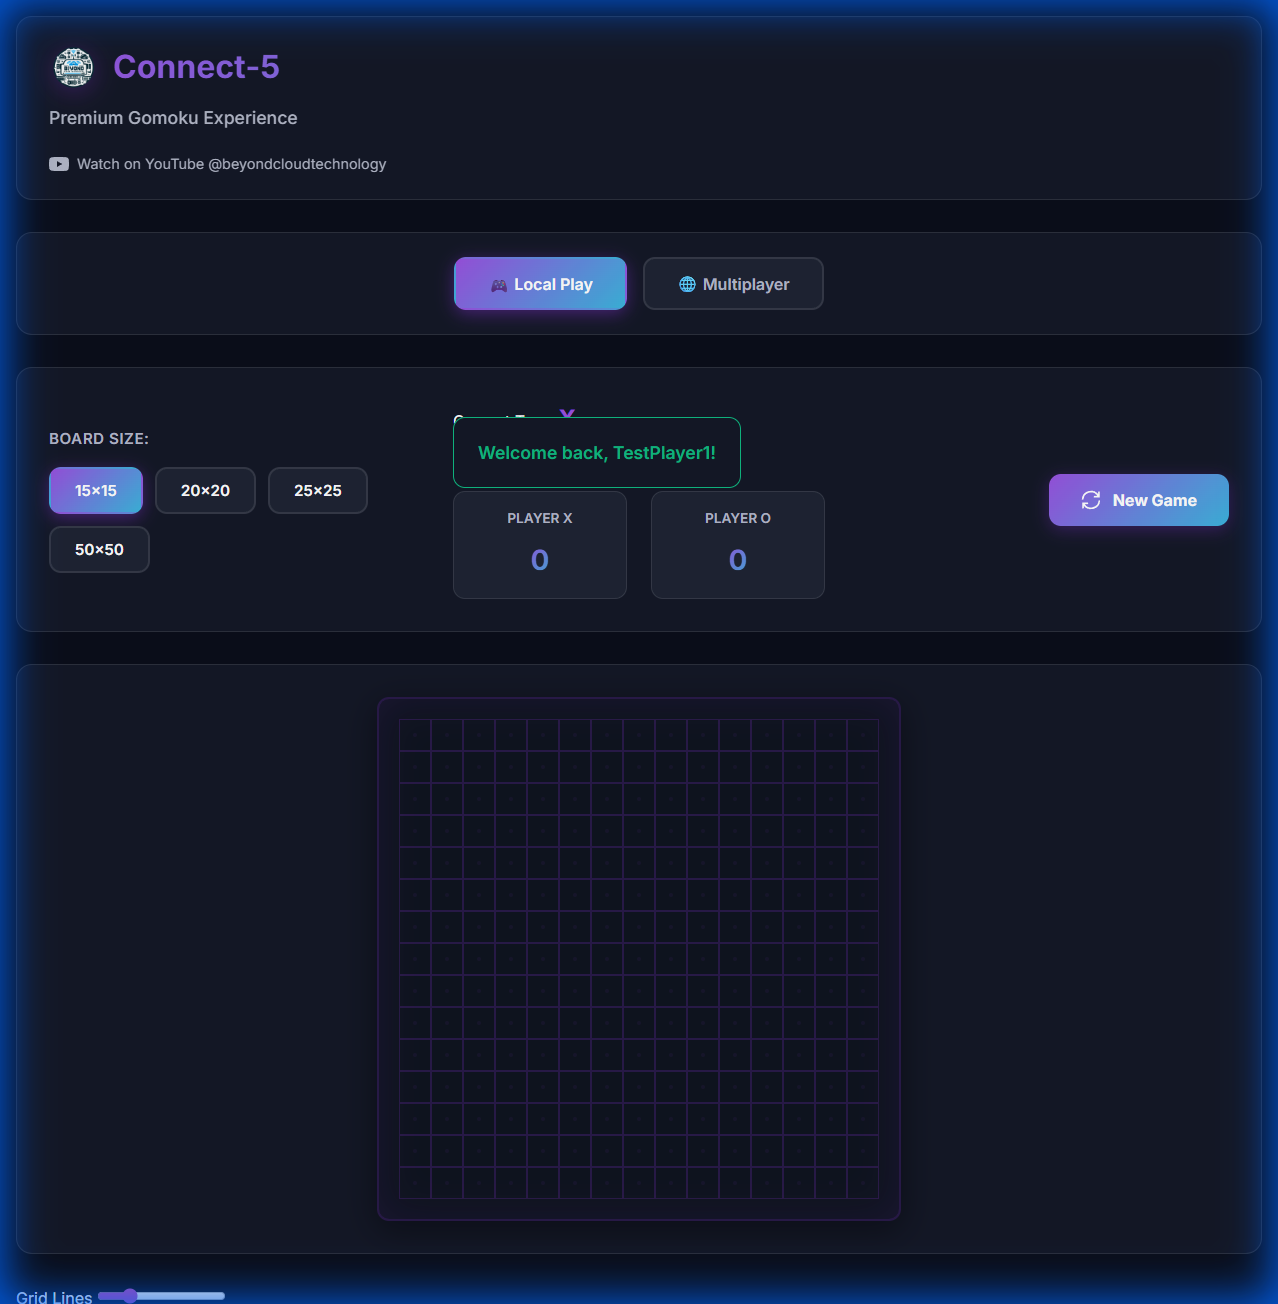The width and height of the screenshot is (1278, 1304).
Task: Click the Connect-5 round logo icon
Action: point(73,67)
